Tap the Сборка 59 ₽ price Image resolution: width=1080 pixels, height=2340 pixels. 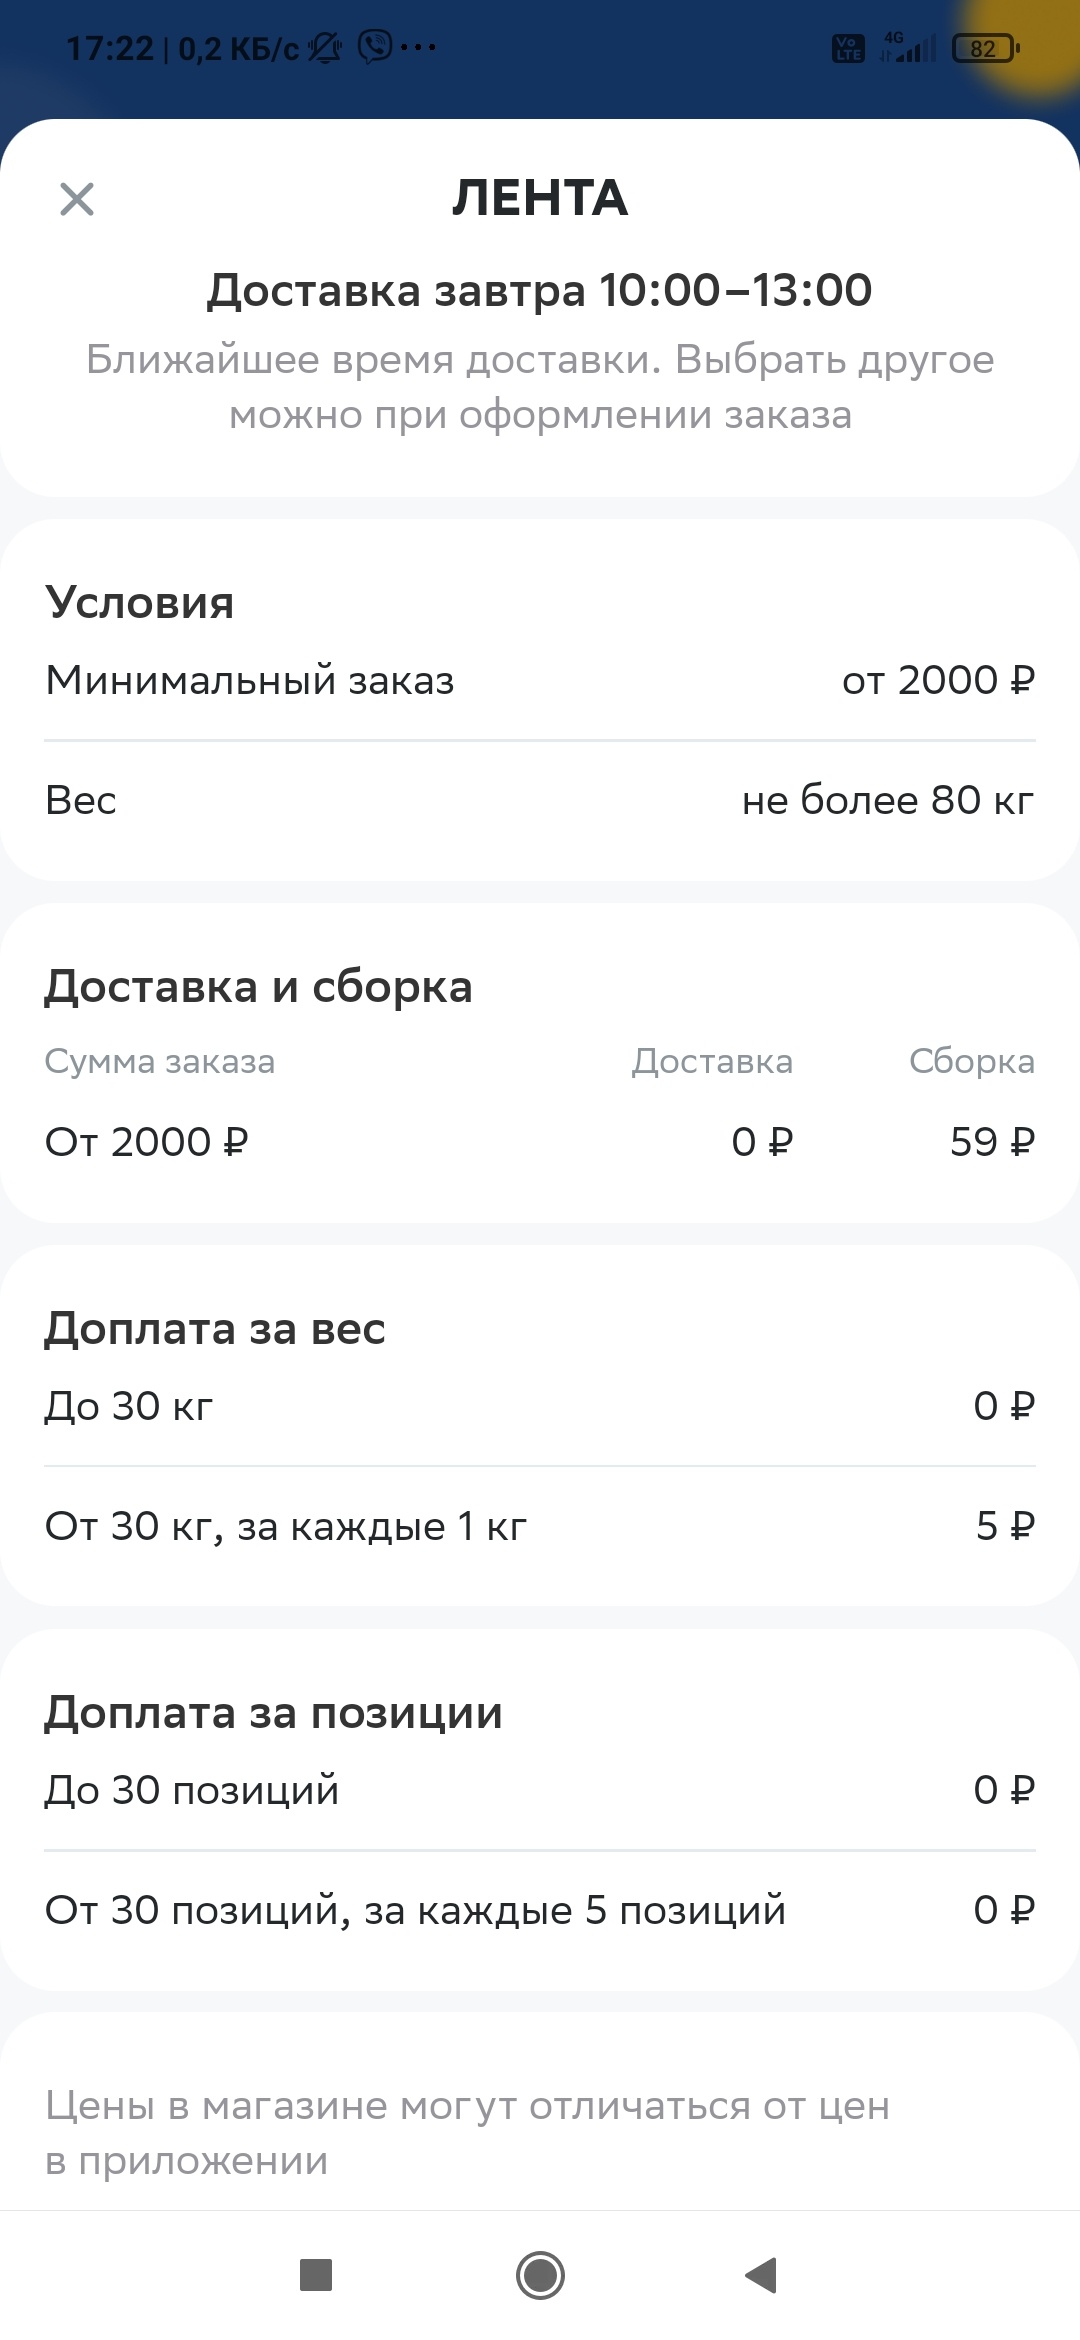(992, 1142)
